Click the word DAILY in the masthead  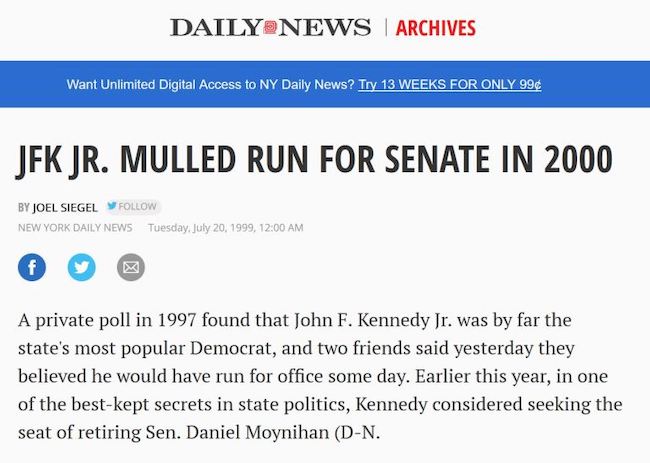pyautogui.click(x=216, y=27)
